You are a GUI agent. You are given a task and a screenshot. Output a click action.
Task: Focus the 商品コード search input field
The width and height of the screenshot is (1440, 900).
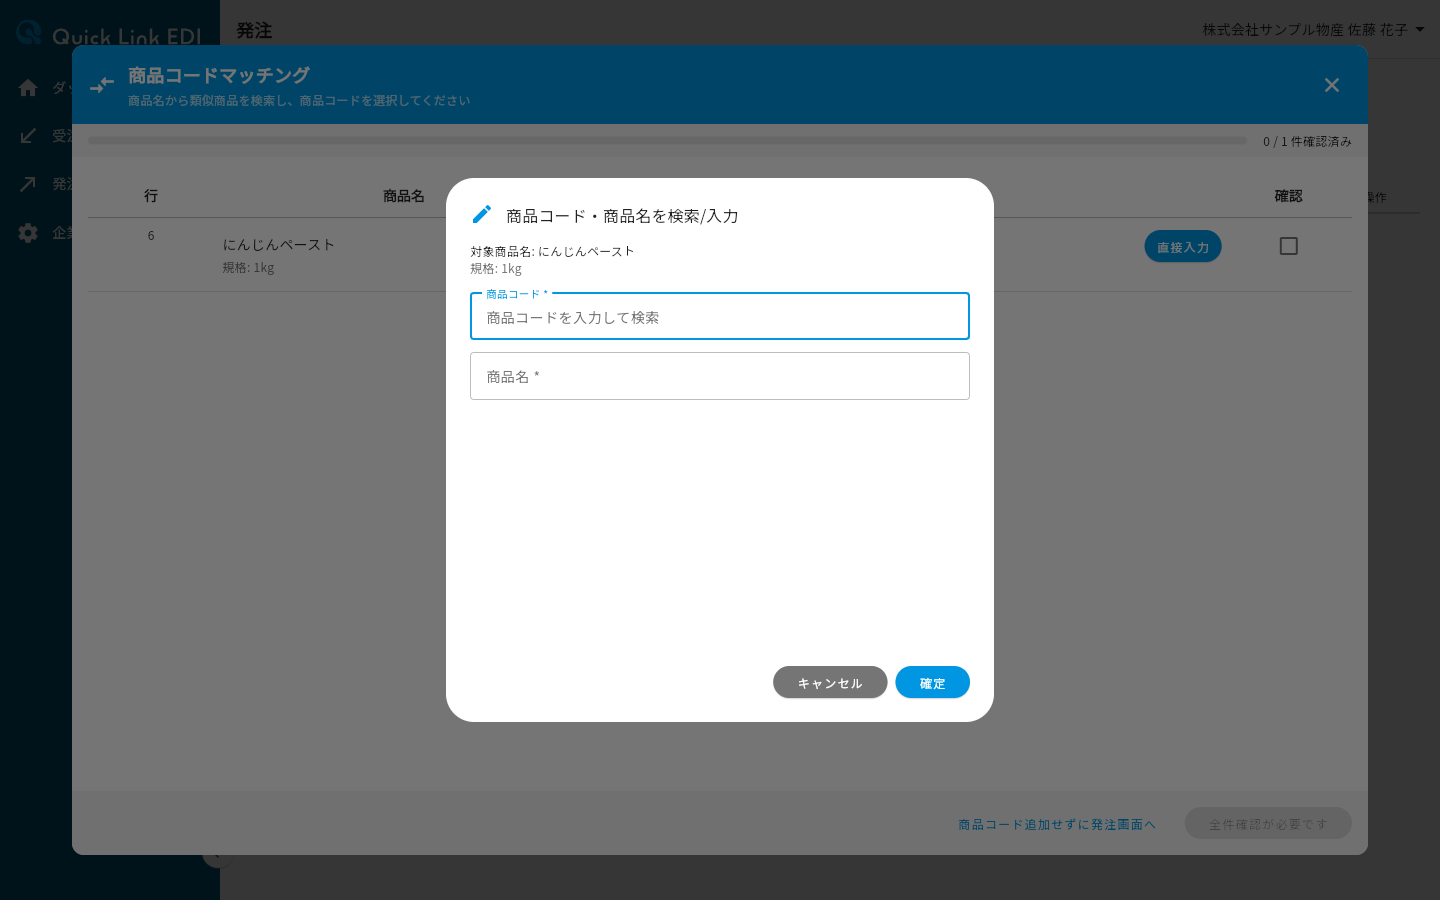click(720, 316)
